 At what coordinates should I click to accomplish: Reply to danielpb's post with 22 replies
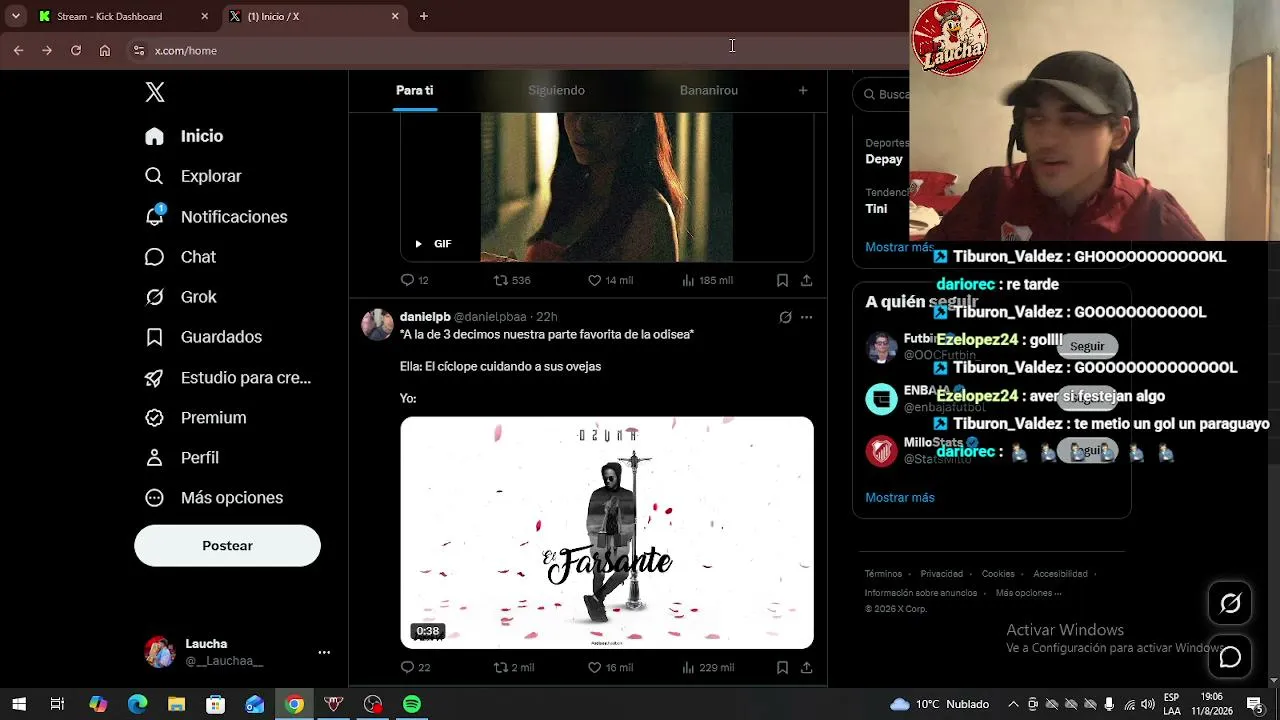(x=415, y=667)
